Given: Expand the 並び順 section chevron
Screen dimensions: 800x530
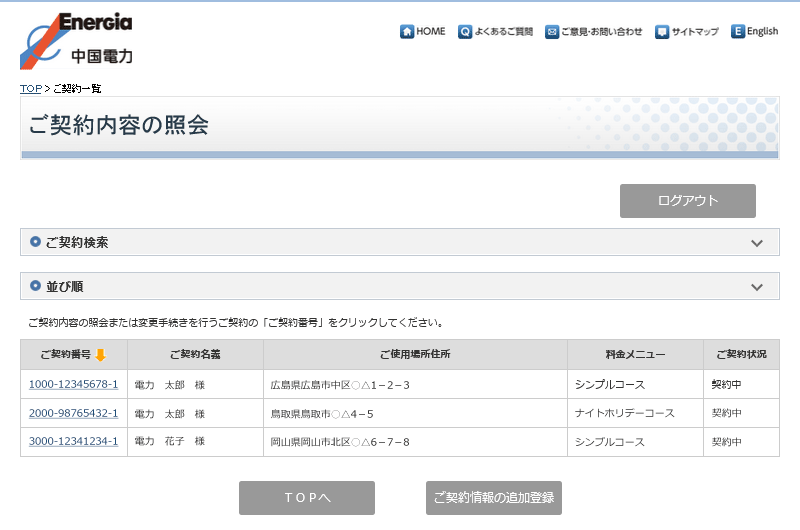Looking at the screenshot, I should (757, 287).
